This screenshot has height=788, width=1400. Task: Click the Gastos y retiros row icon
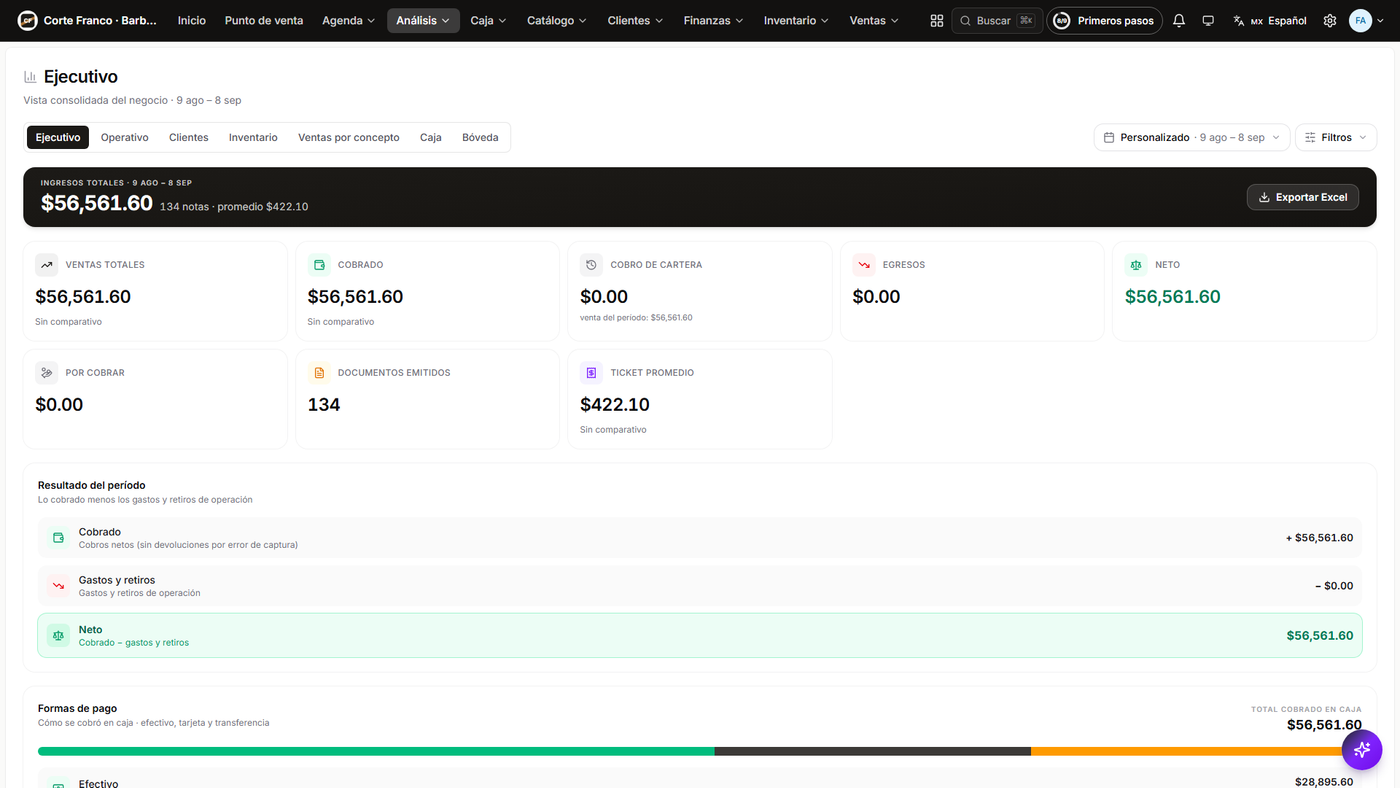[58, 586]
